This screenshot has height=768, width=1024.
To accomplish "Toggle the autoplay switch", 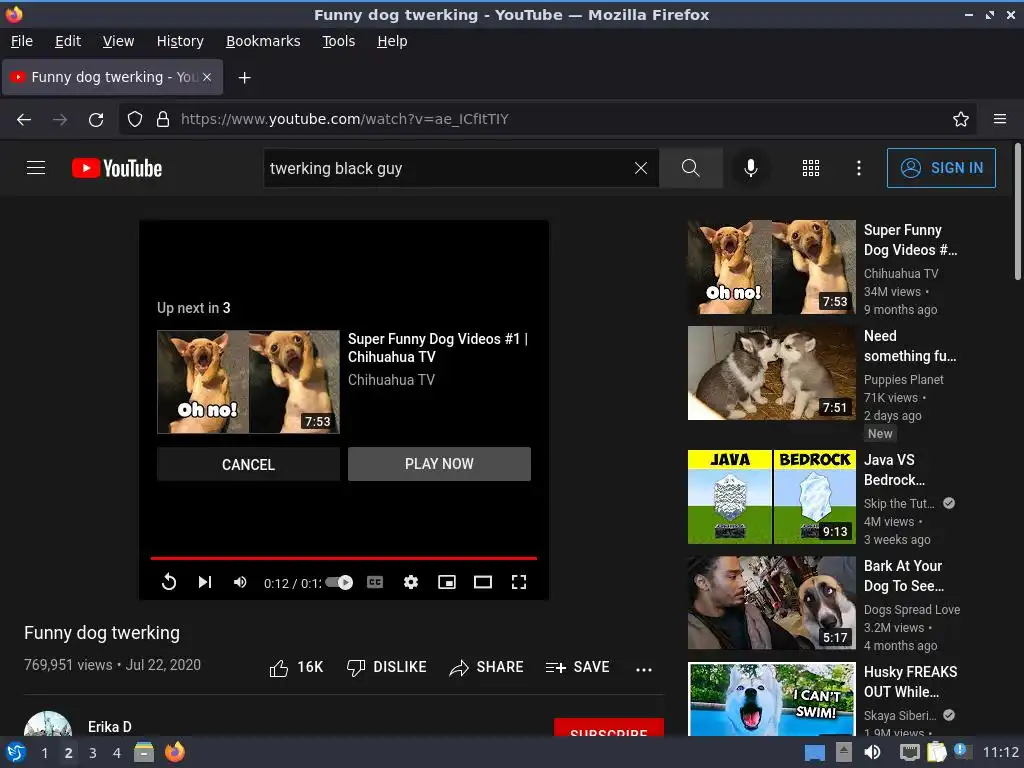I will [339, 583].
